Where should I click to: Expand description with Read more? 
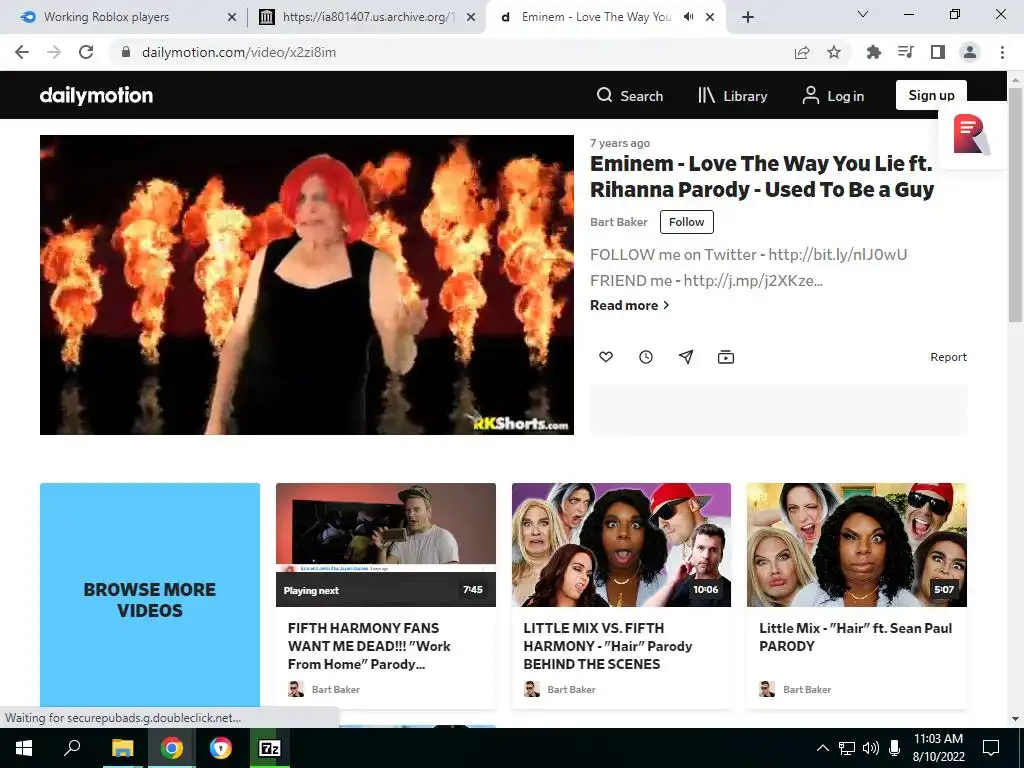(630, 305)
